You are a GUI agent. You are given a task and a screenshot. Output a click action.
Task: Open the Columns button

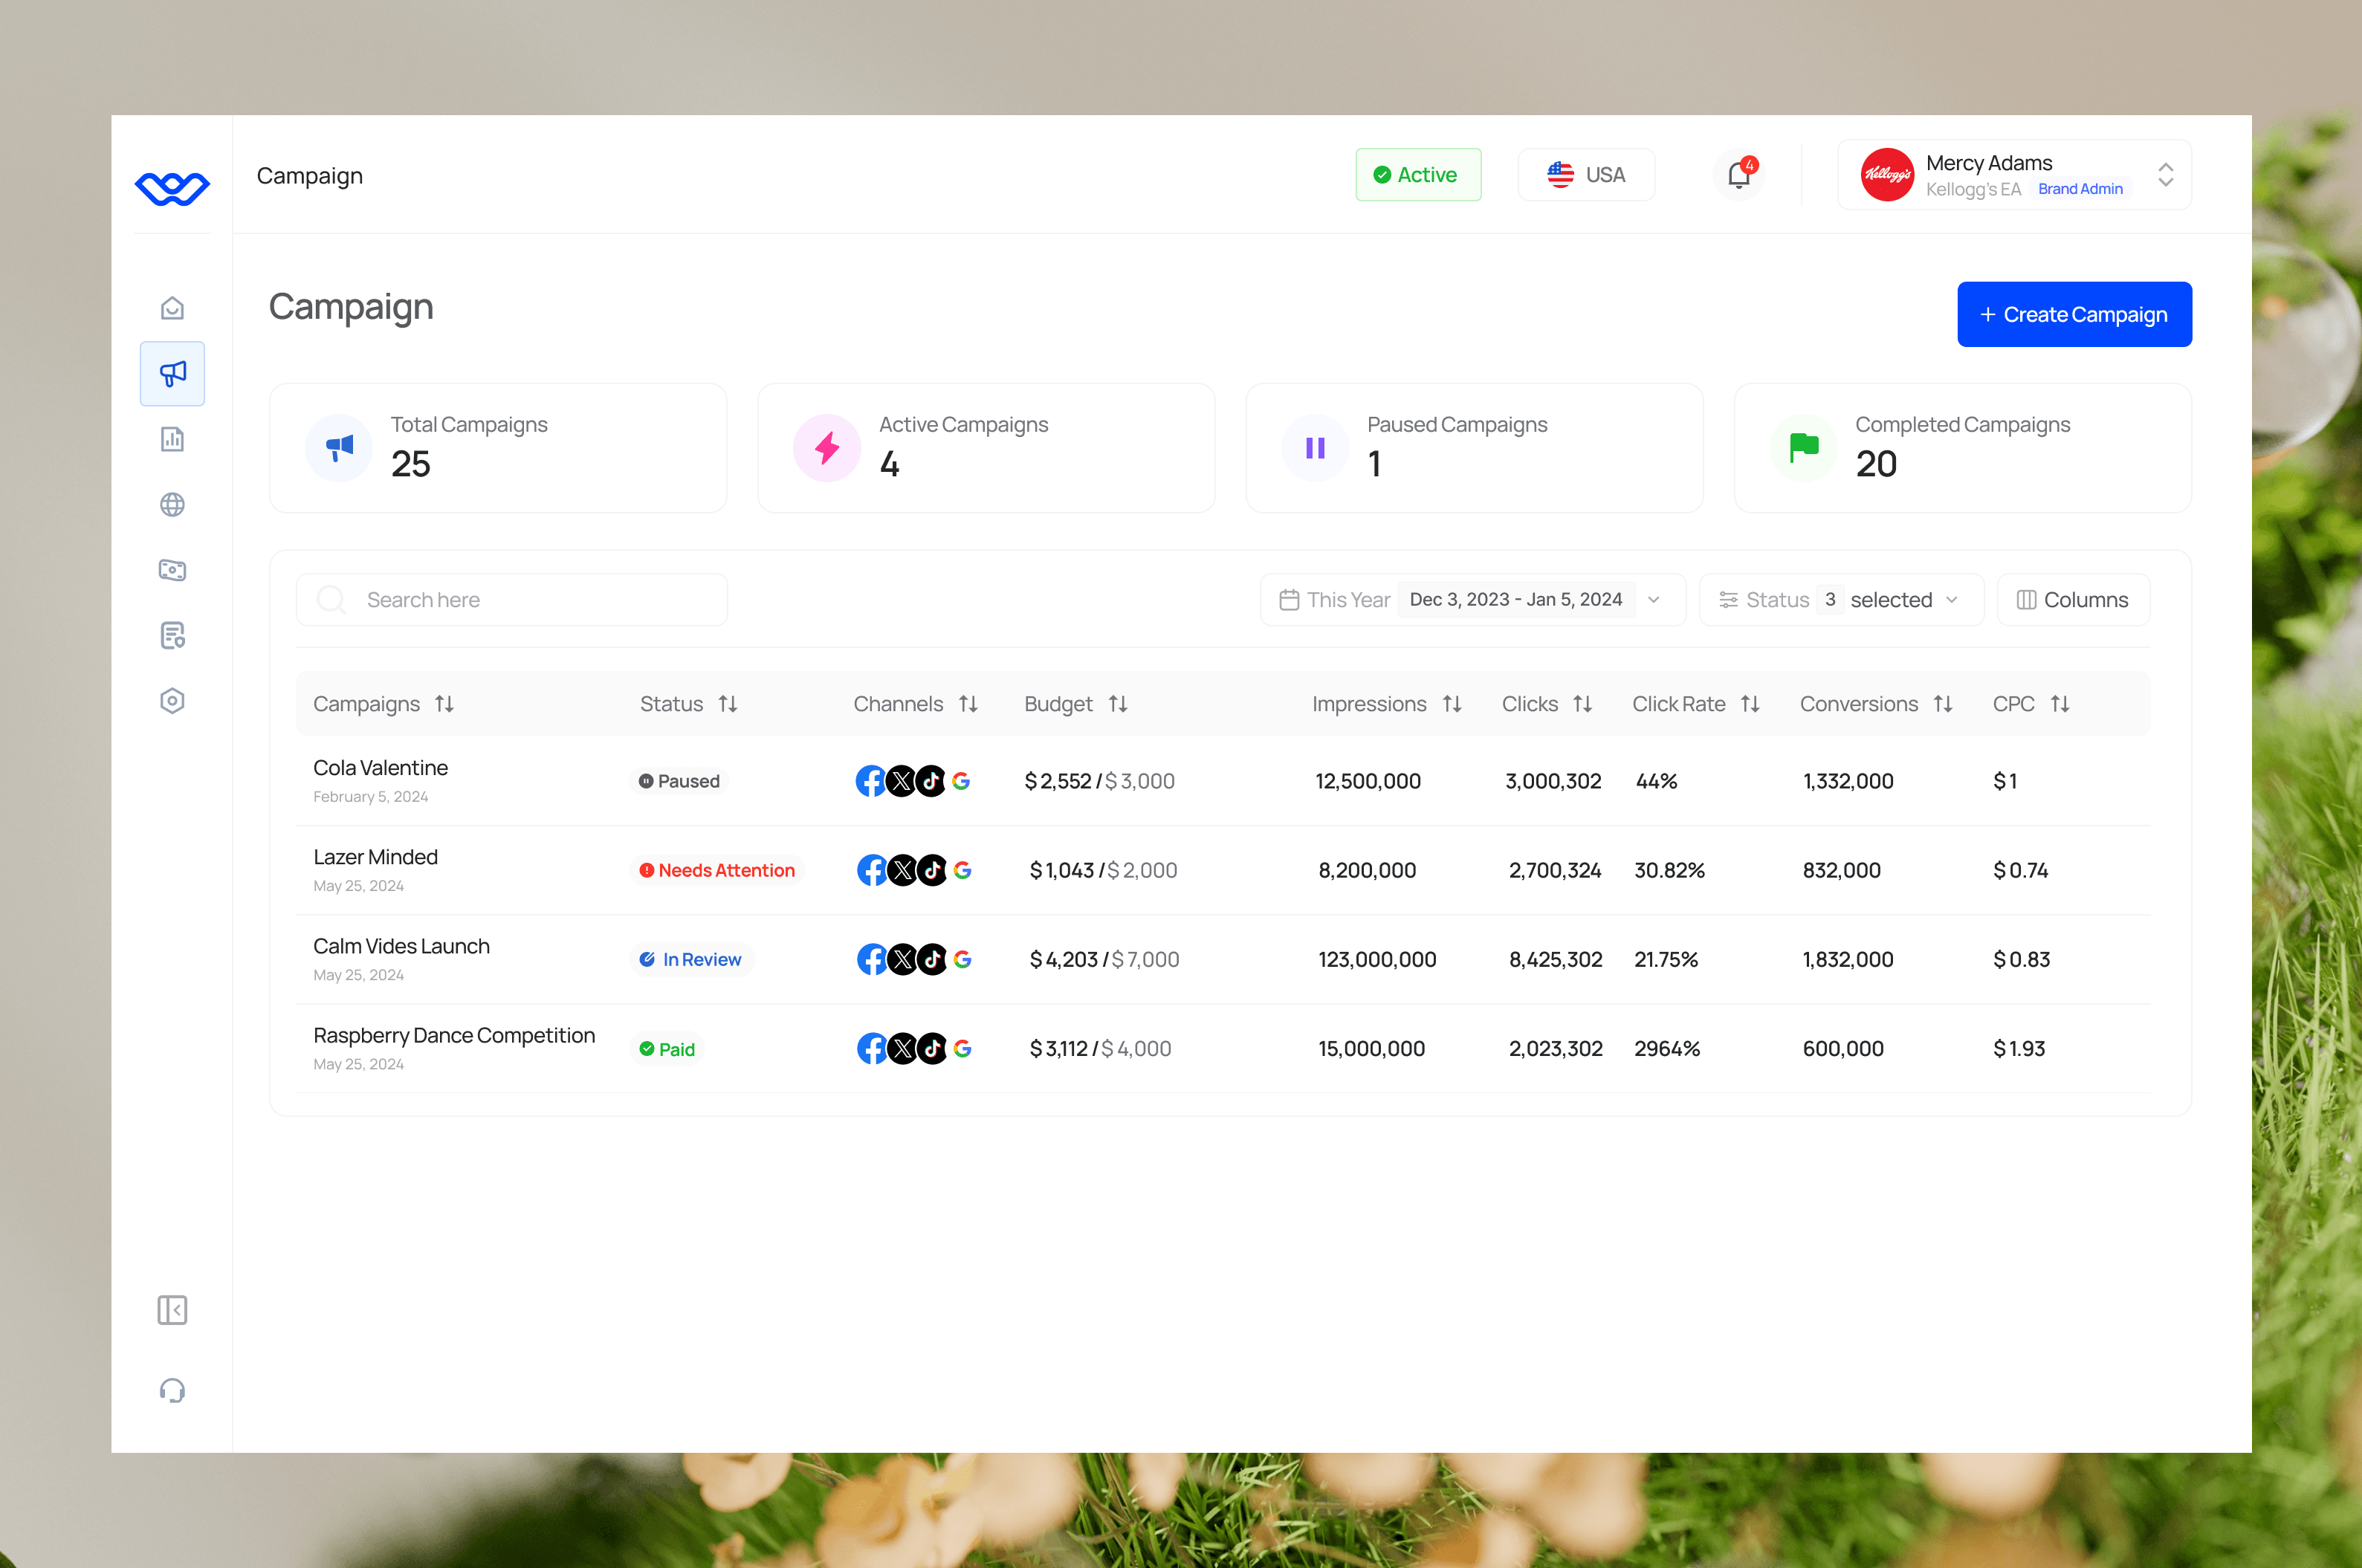[2072, 600]
